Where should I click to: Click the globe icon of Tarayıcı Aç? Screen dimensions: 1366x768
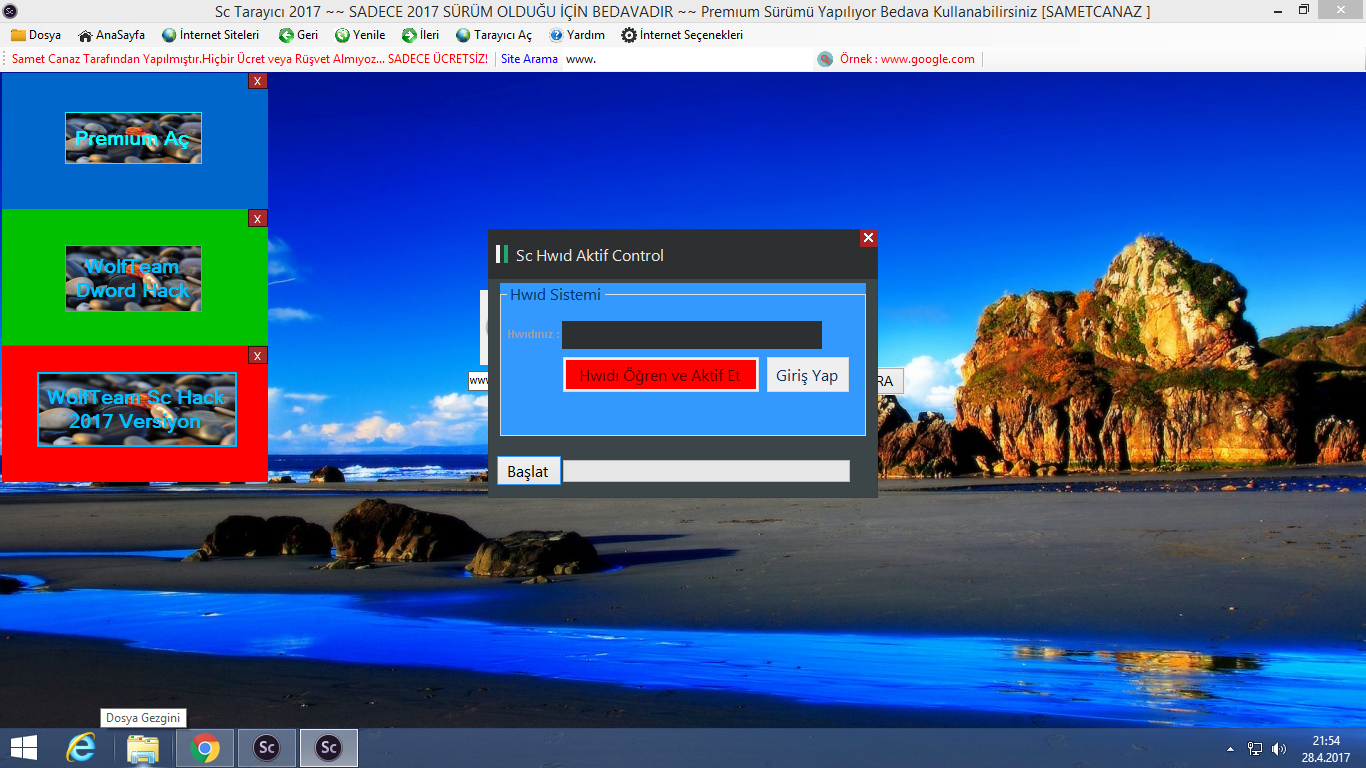coord(463,35)
